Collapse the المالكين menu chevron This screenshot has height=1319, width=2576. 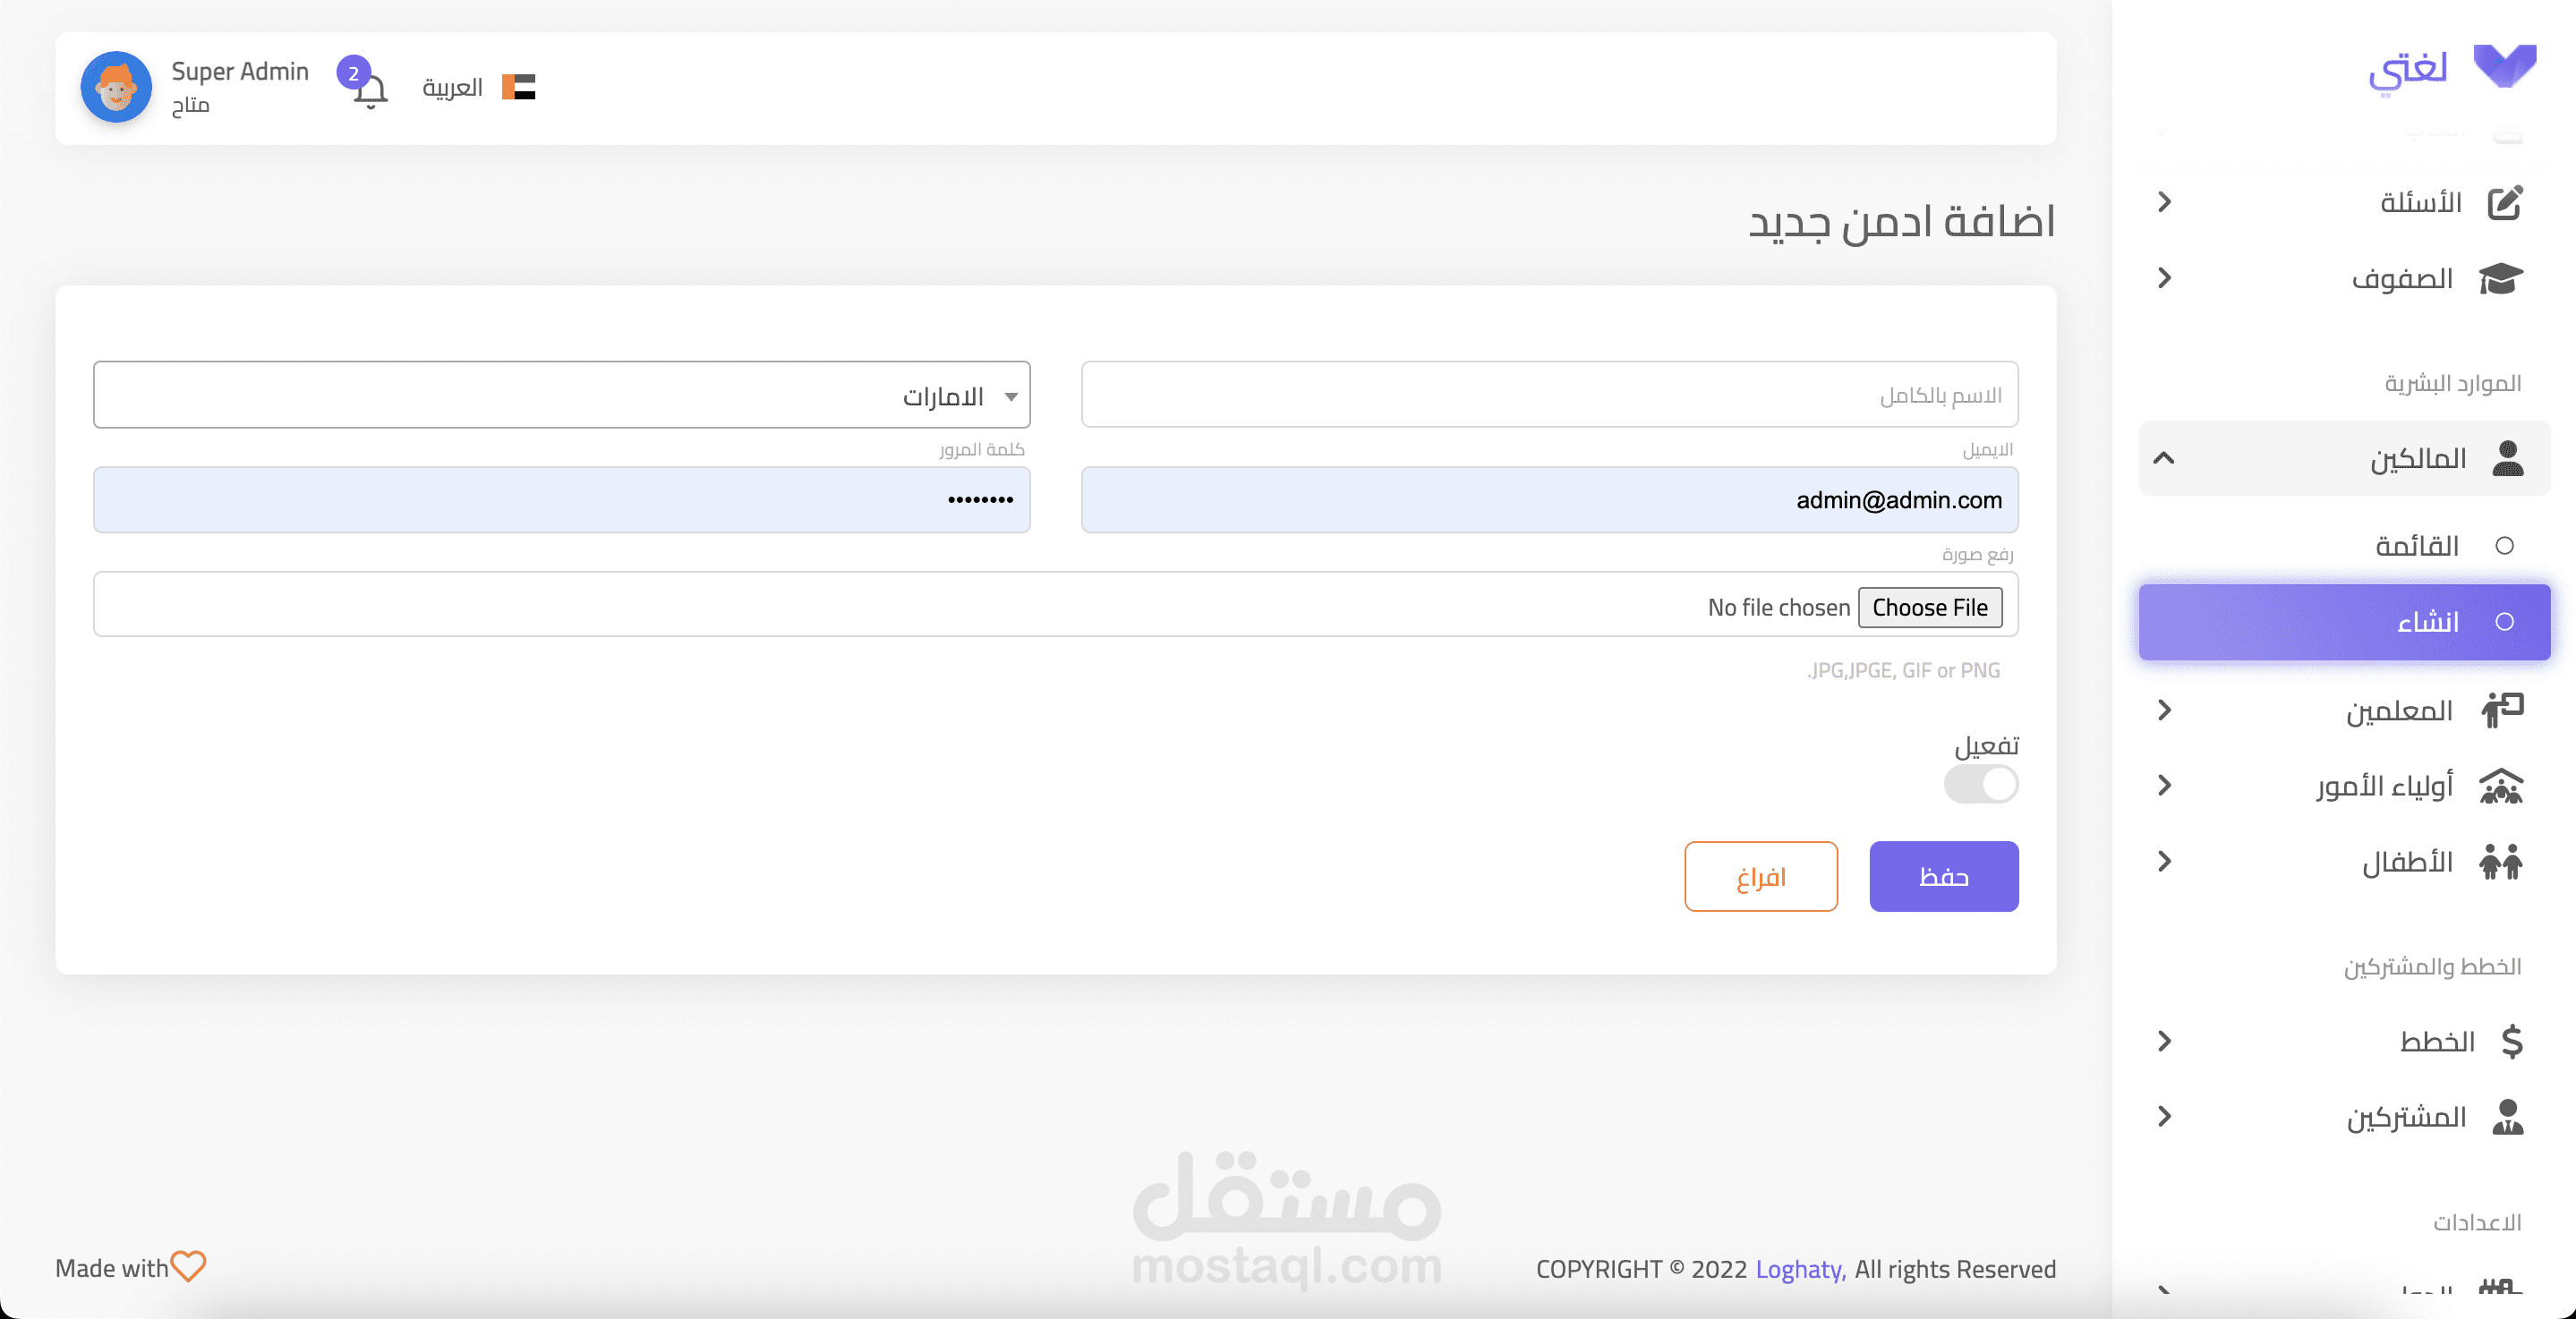click(x=2164, y=458)
